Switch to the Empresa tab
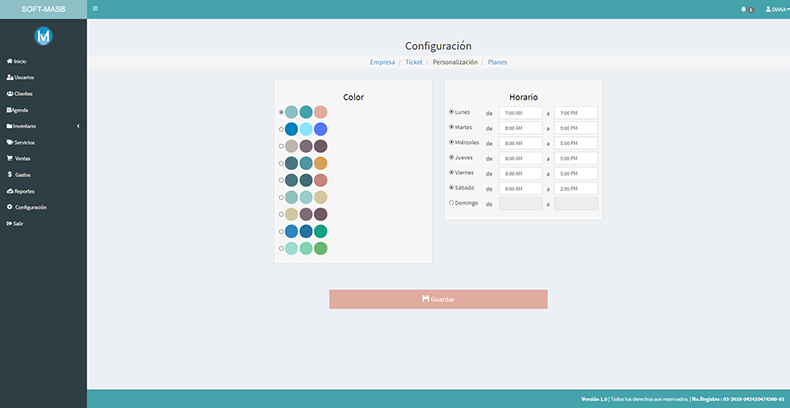 click(x=381, y=62)
